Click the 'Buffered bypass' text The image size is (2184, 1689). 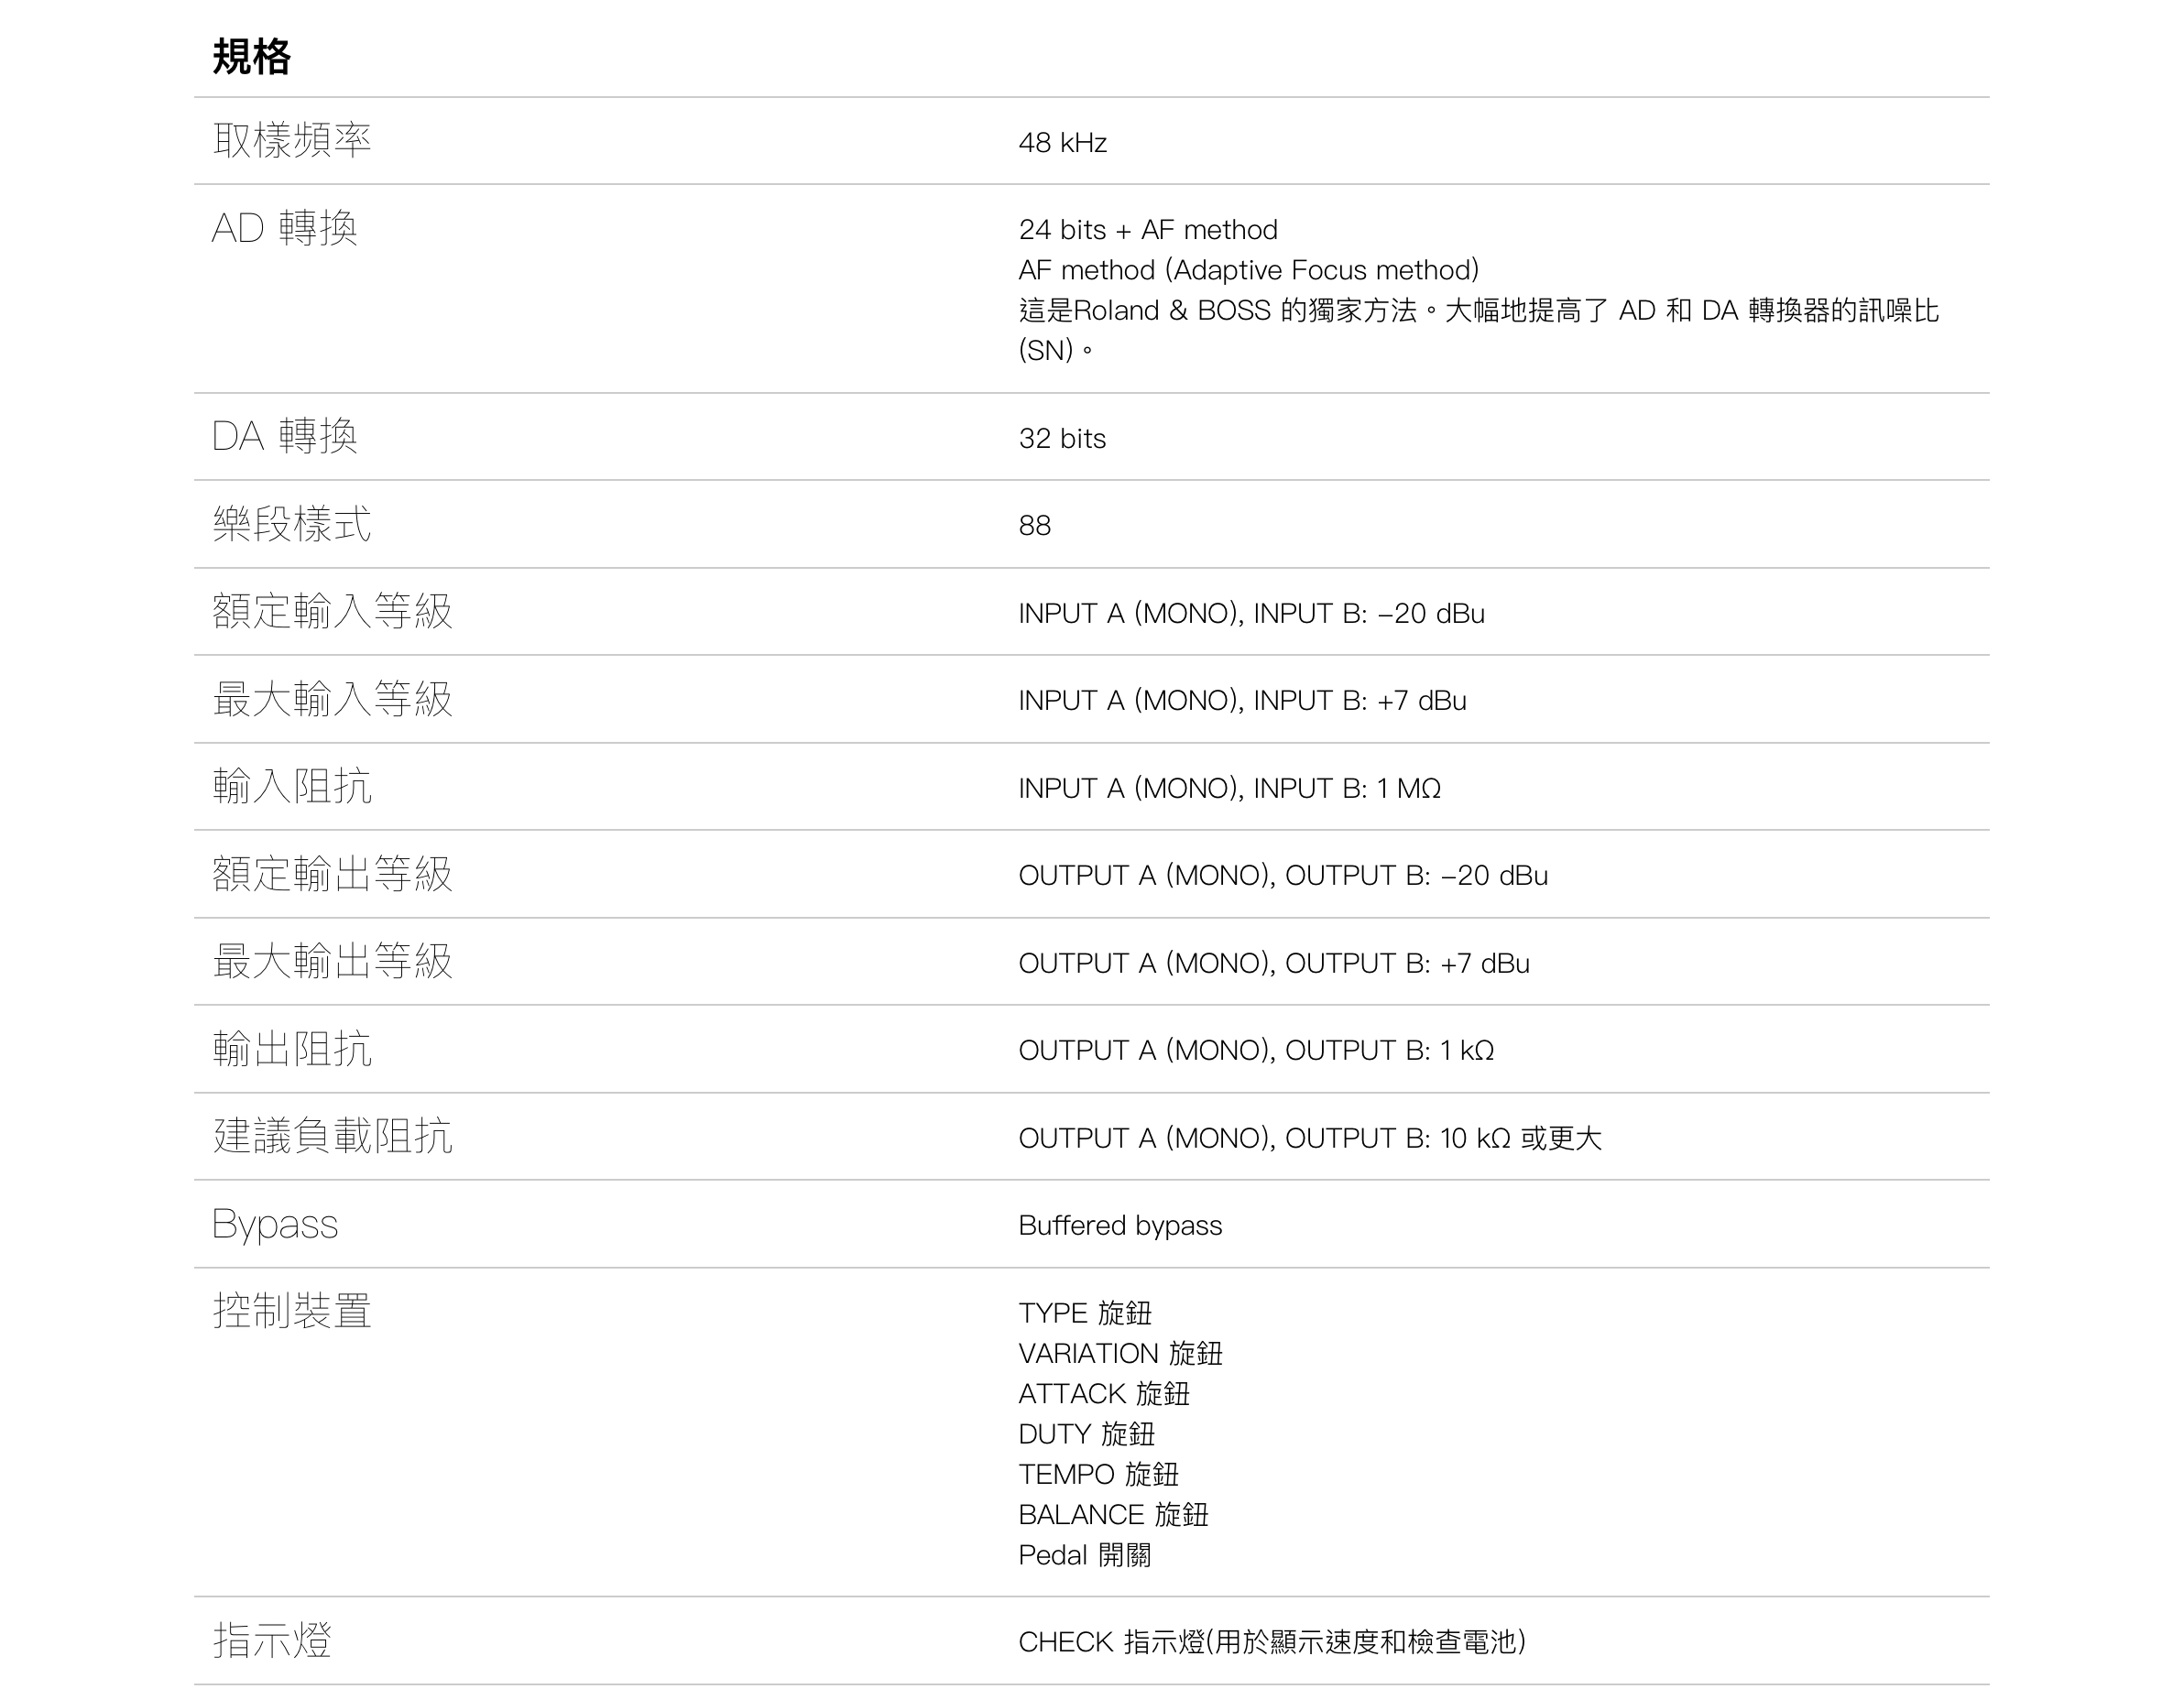pos(1120,1226)
